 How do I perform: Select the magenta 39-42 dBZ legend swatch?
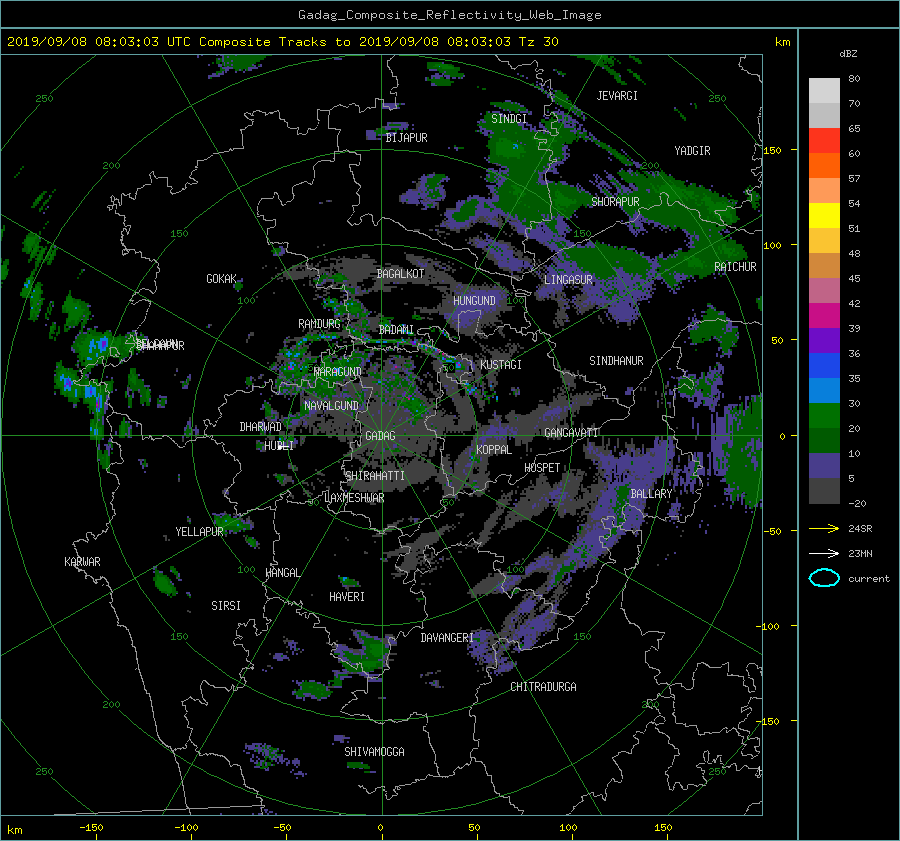tap(824, 315)
